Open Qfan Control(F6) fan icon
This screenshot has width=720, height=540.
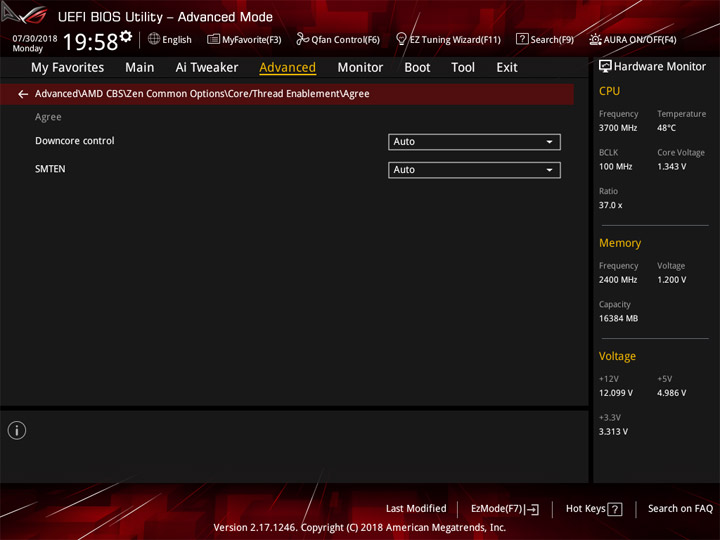point(302,39)
